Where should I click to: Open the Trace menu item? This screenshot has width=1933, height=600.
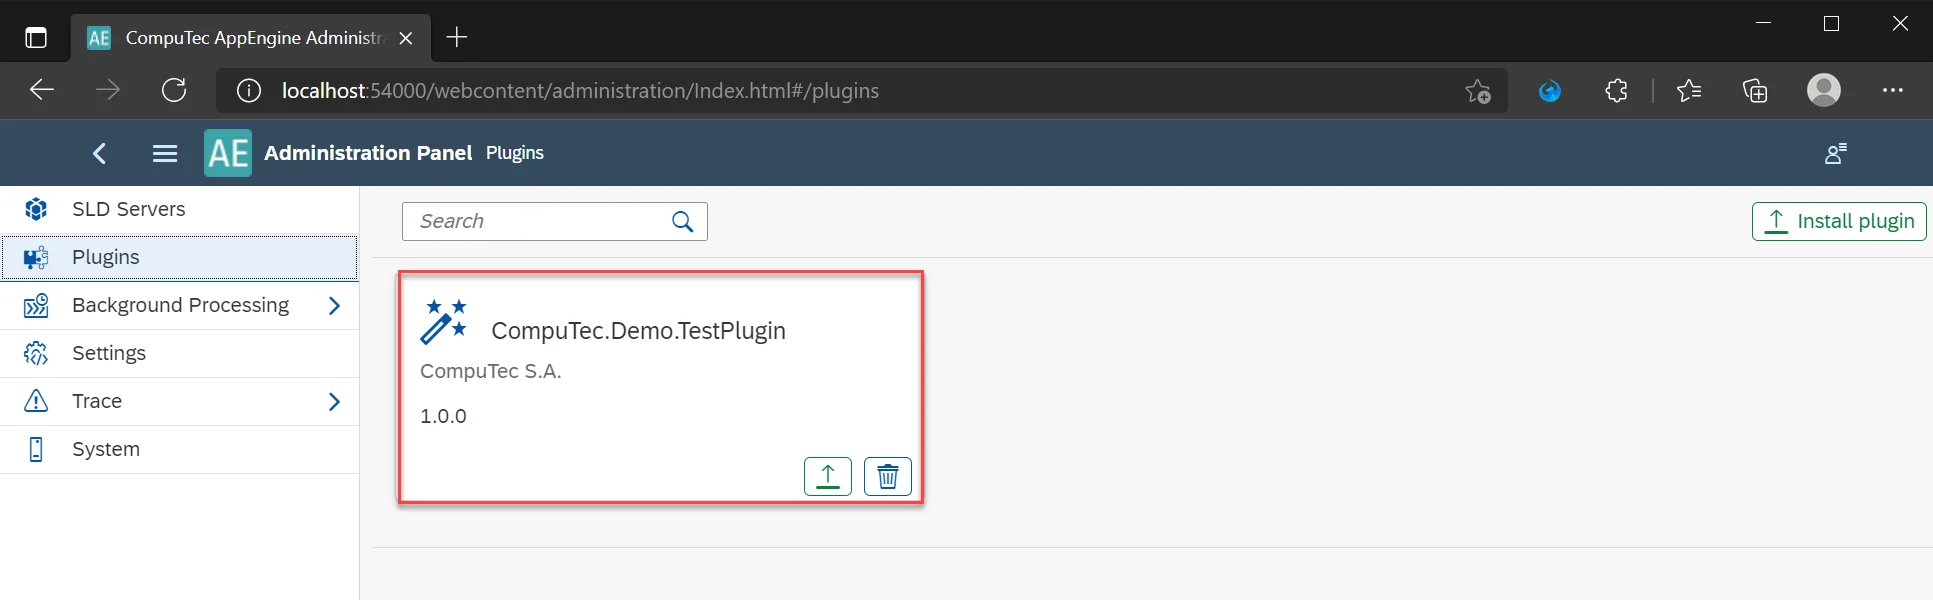[x=180, y=401]
